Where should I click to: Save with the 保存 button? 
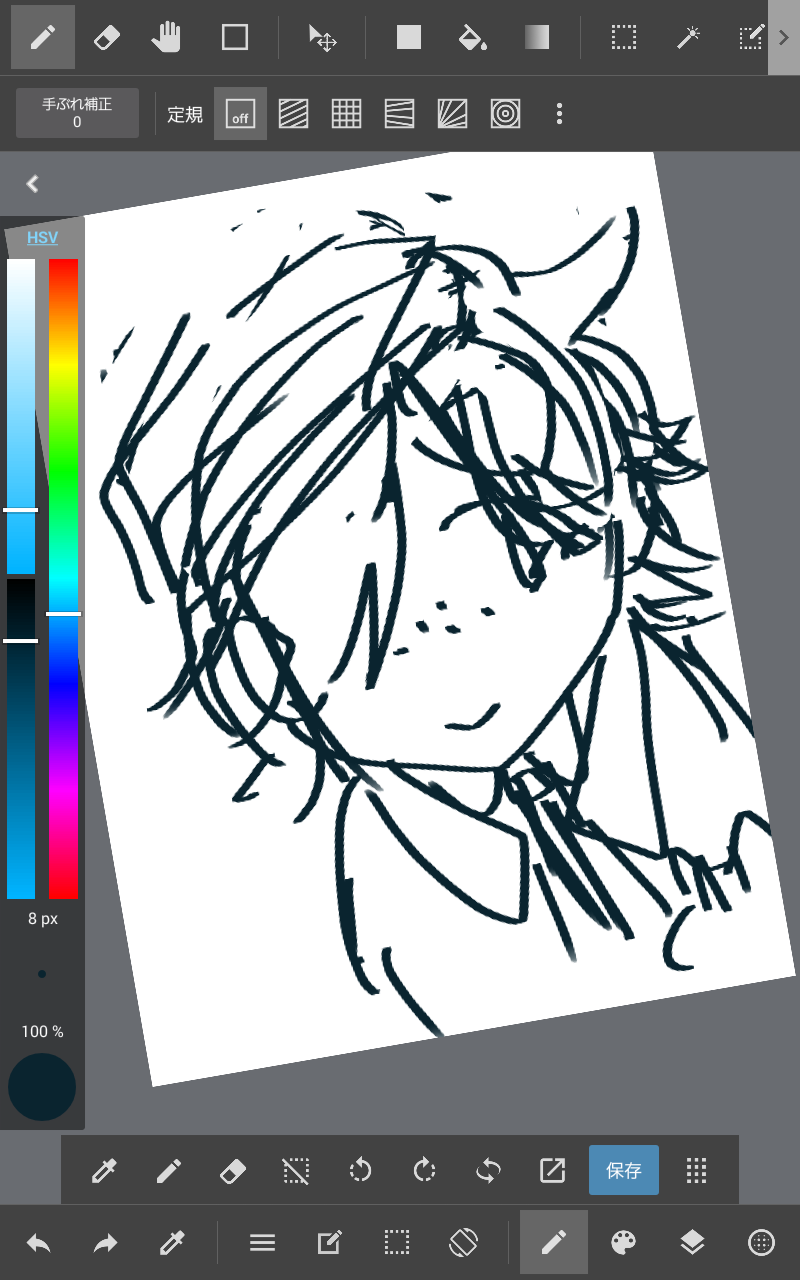pos(624,1170)
